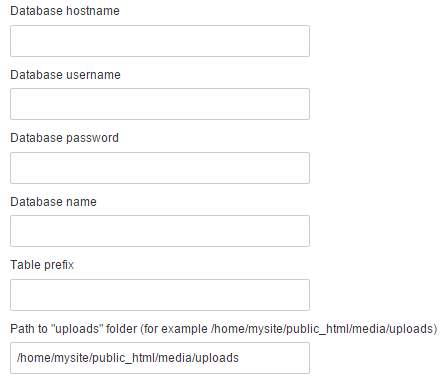Click the word "uploads" in quotes in label
The image size is (445, 381).
[x=77, y=329]
